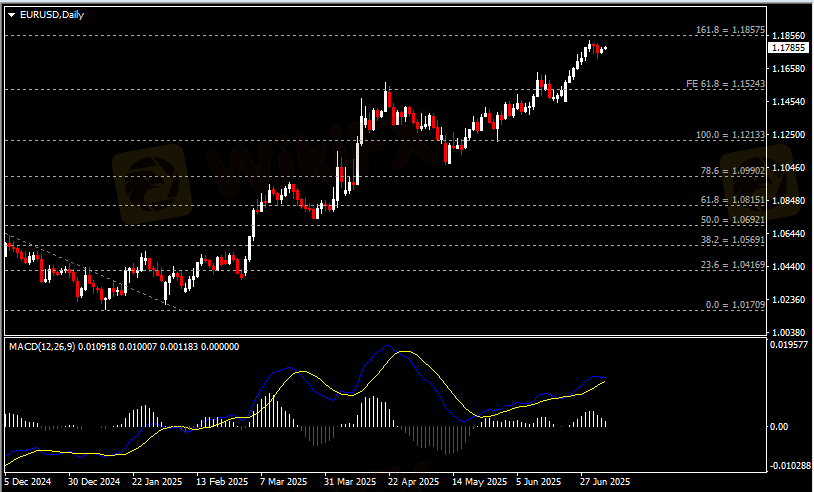Viewport: 814px width, 492px height.
Task: Click 1.14540 on the price axis
Action: 789,102
